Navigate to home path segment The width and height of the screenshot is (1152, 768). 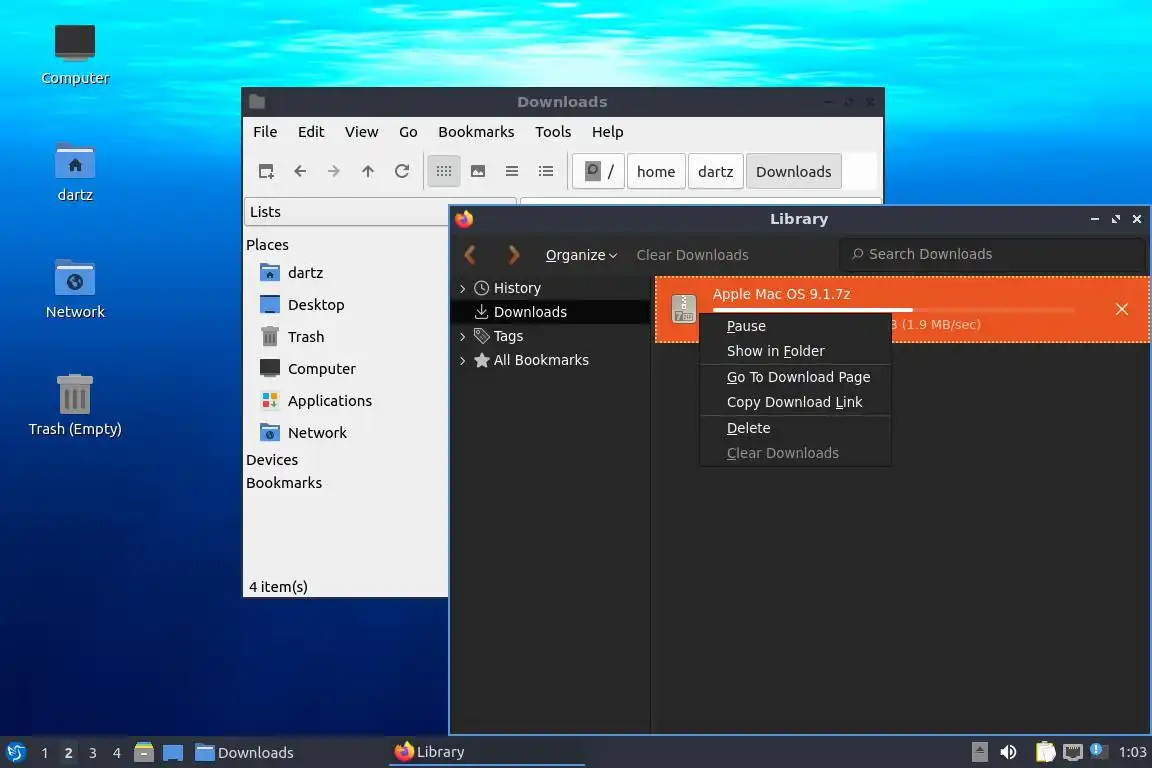(x=656, y=171)
